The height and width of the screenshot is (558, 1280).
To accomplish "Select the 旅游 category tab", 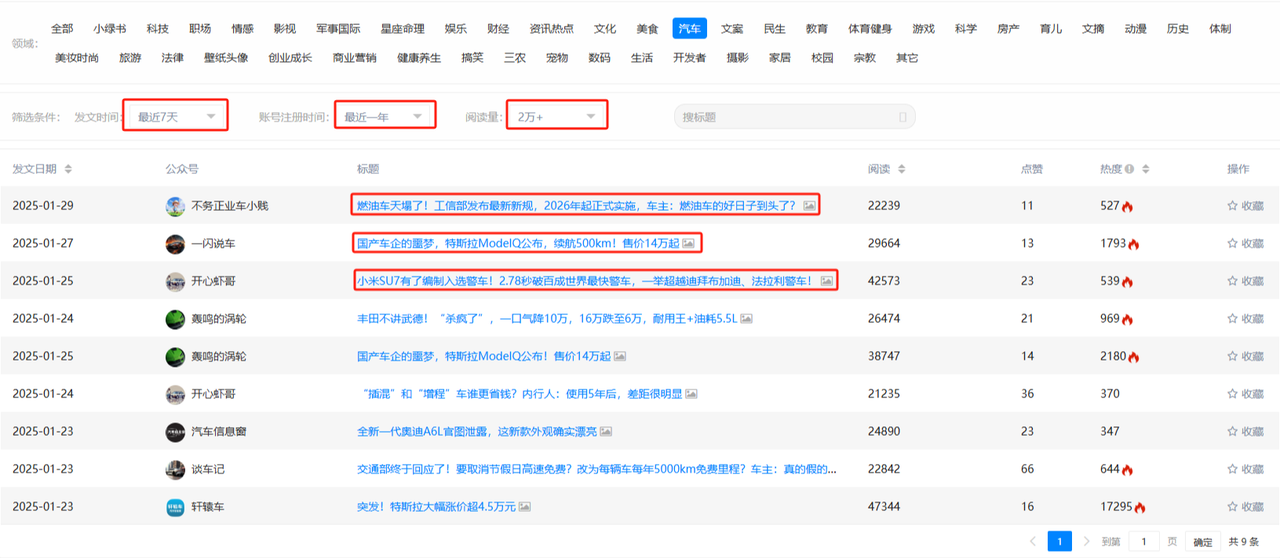I will (130, 58).
